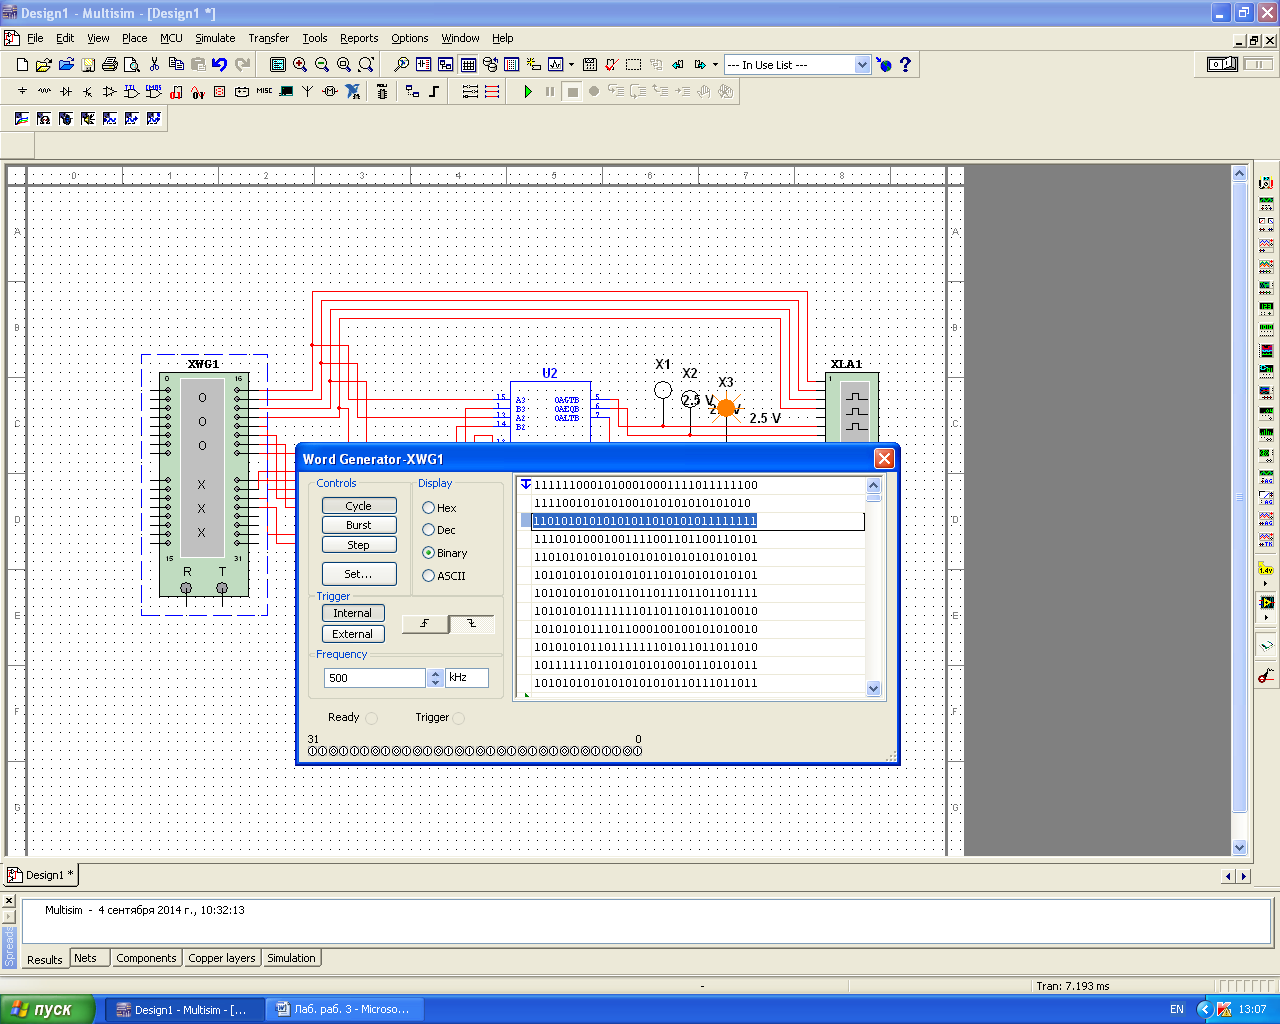This screenshot has width=1280, height=1024.
Task: Place a Basic component (resistor symbol)
Action: (x=44, y=91)
